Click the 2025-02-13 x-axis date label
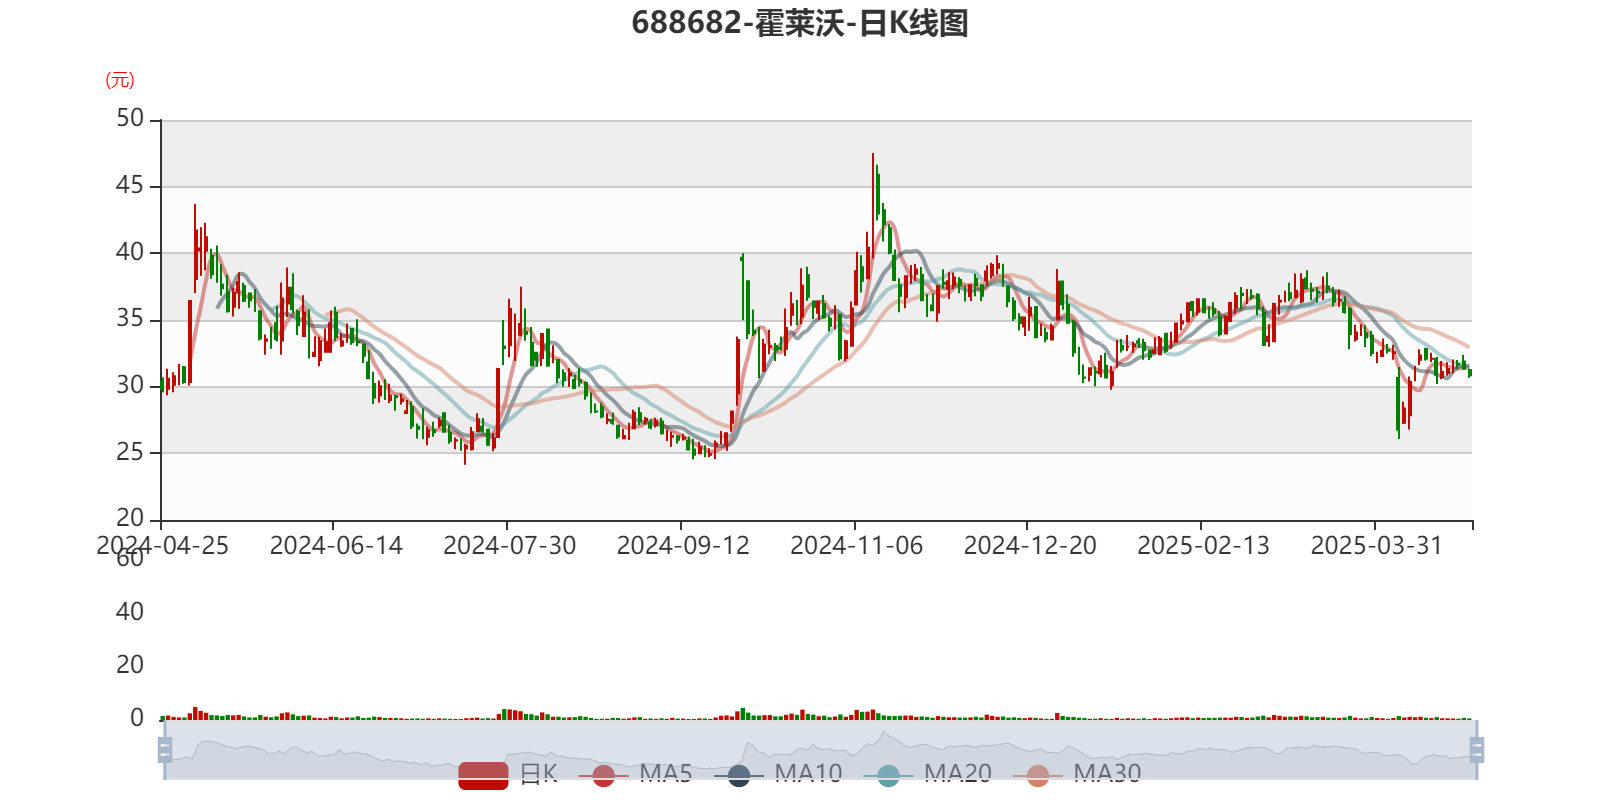The width and height of the screenshot is (1600, 800). [1203, 546]
